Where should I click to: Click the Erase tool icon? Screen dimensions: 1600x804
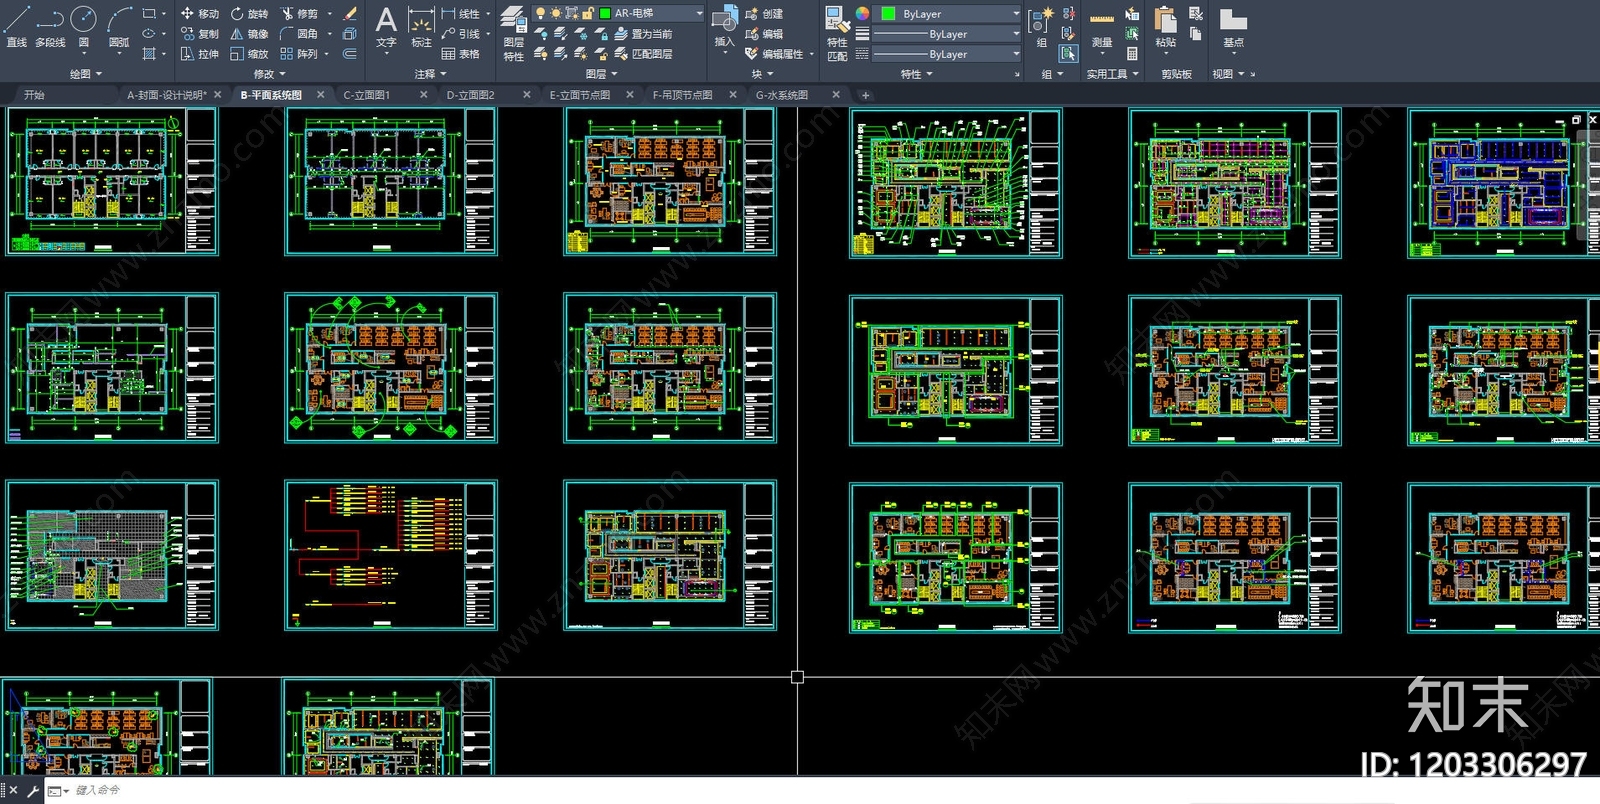tap(349, 14)
